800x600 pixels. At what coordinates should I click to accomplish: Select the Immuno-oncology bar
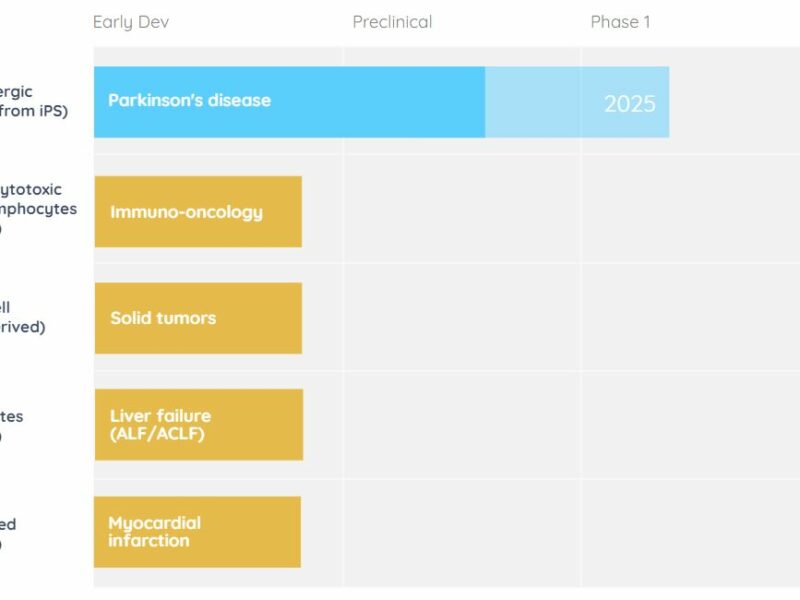[x=198, y=212]
